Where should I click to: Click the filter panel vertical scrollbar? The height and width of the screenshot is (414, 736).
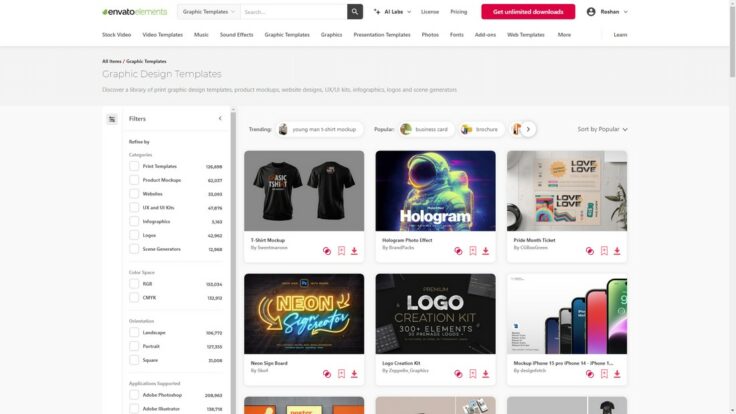233,261
